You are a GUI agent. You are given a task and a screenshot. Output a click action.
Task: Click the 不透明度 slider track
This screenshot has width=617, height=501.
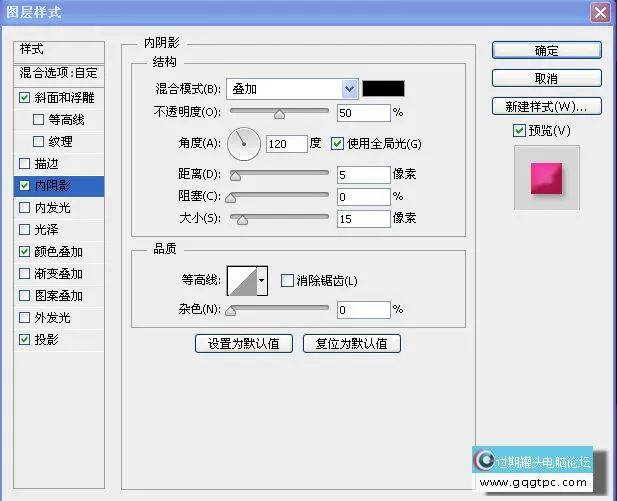pos(280,112)
